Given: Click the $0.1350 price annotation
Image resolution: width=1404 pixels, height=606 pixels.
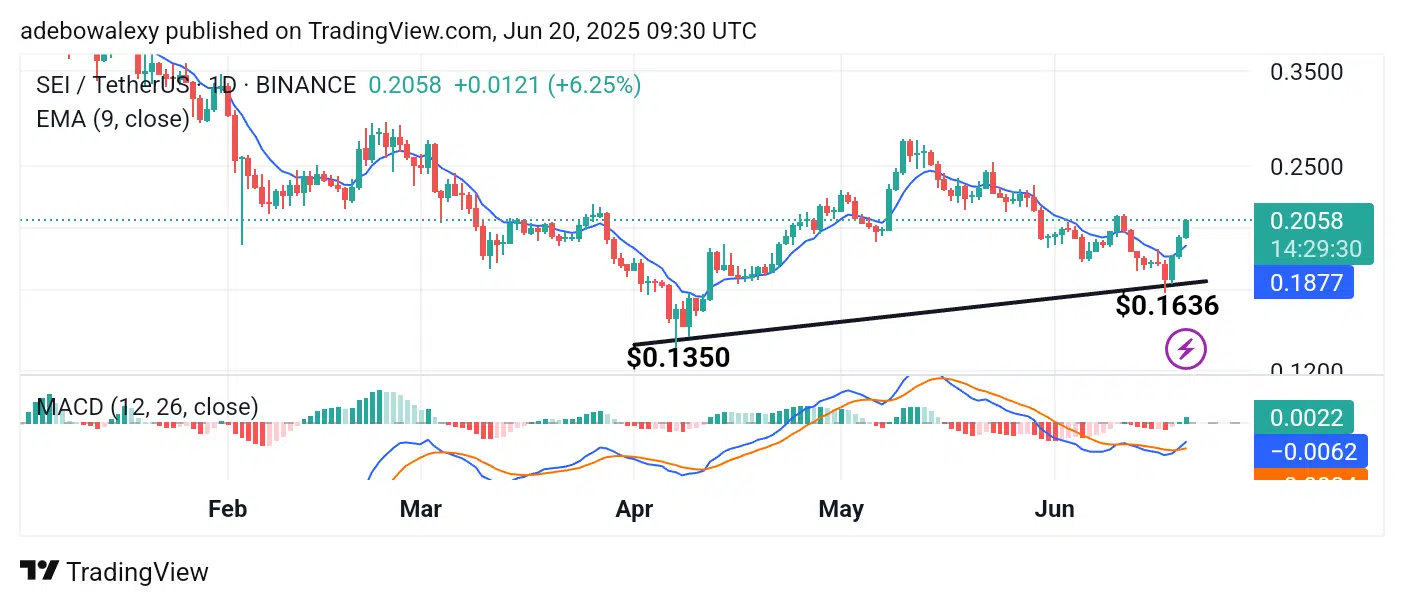Looking at the screenshot, I should [678, 356].
